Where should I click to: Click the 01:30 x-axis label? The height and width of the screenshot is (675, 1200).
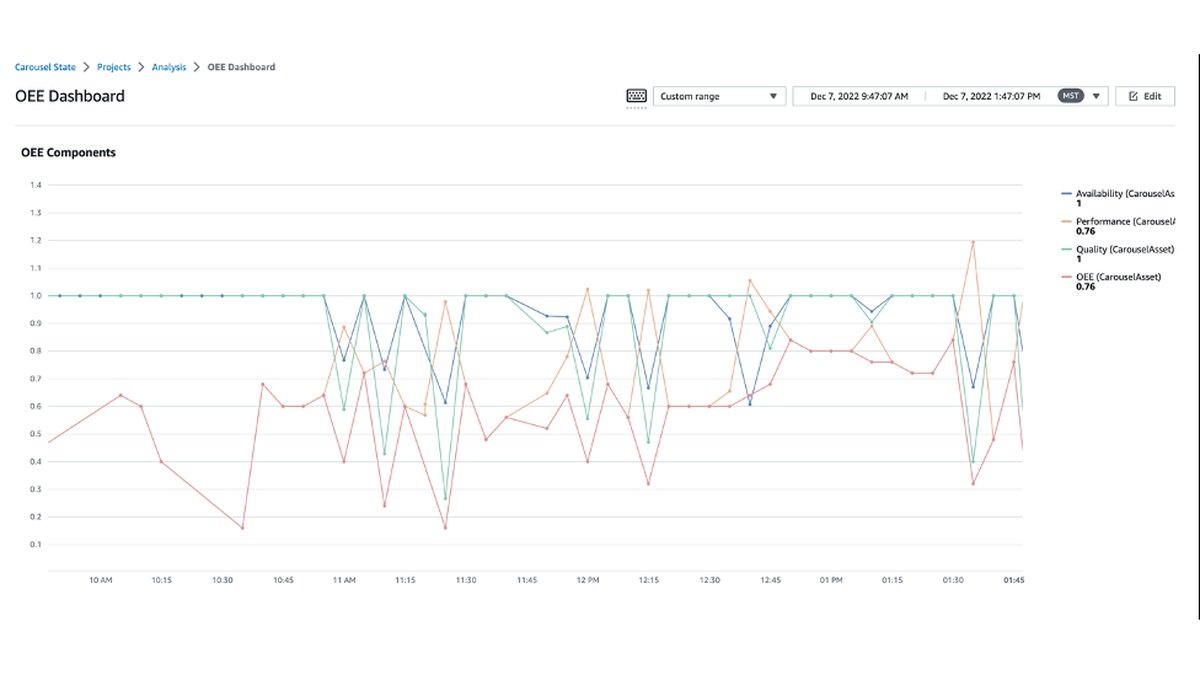953,580
